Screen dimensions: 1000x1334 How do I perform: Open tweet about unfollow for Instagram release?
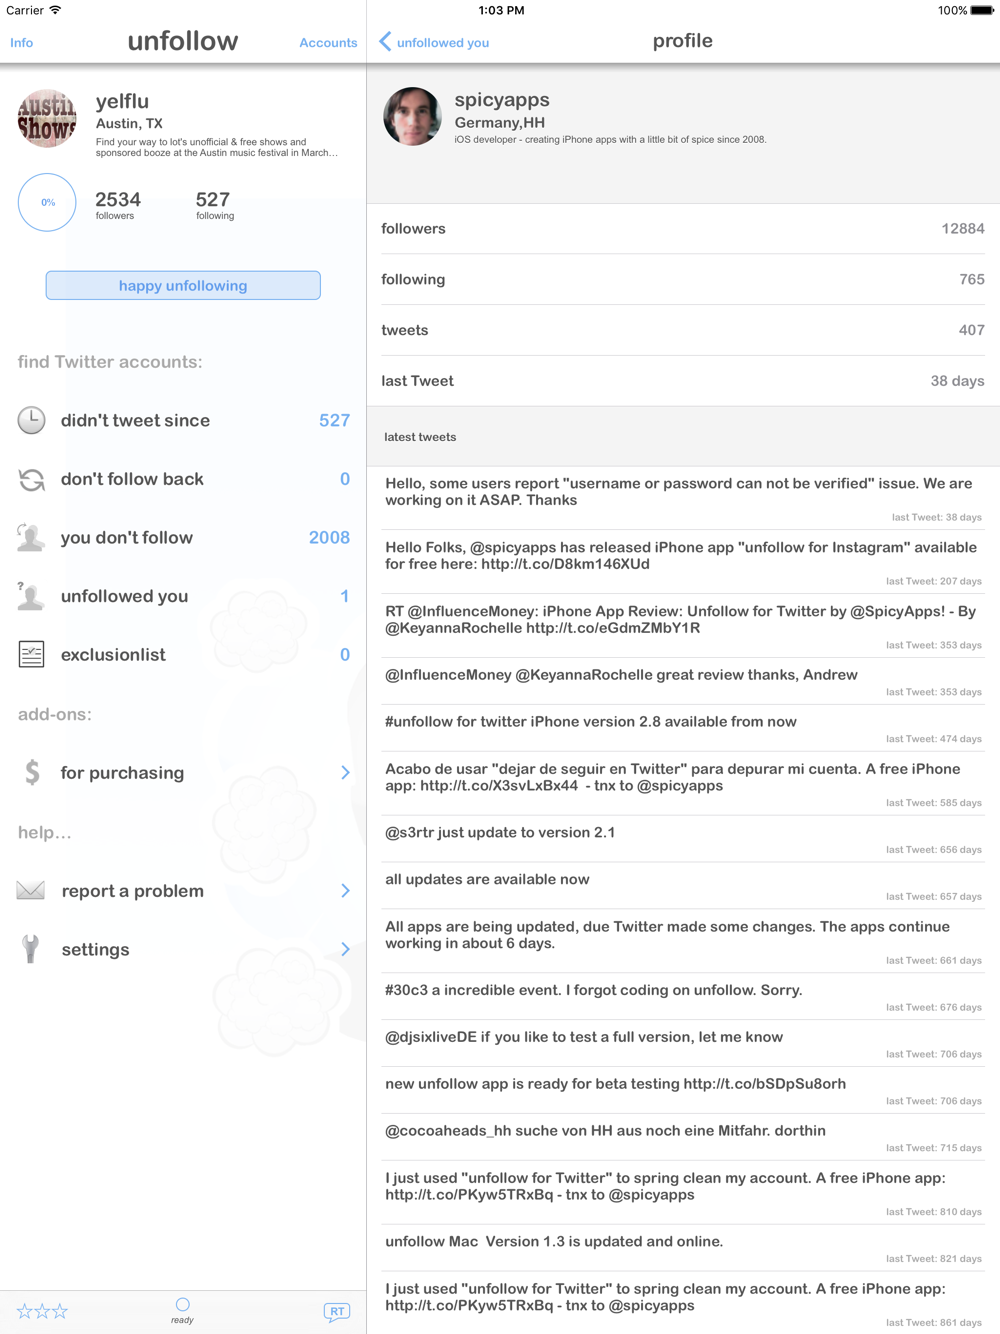coord(683,561)
